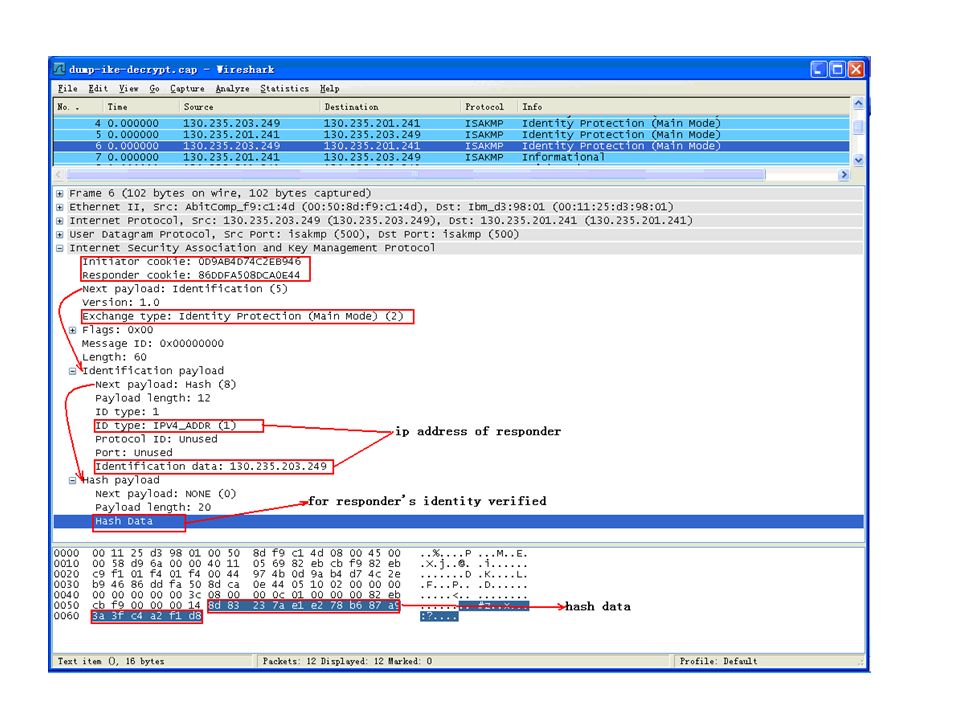Open the Statistics menu

[285, 89]
